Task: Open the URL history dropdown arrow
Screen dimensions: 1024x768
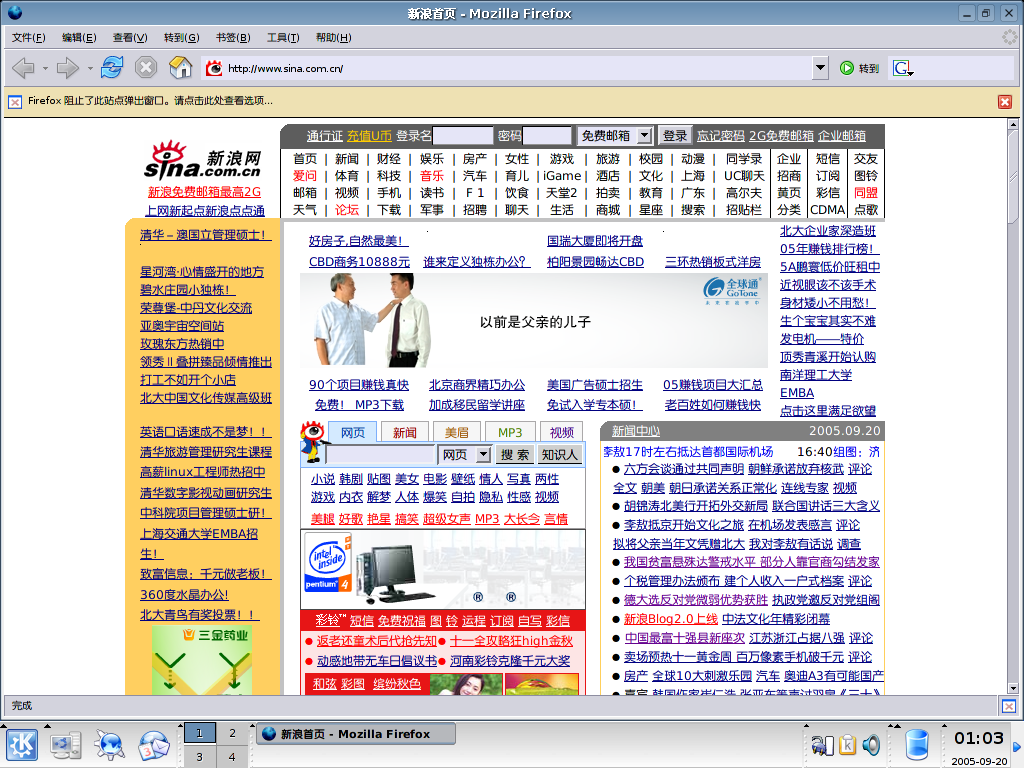Action: 820,68
